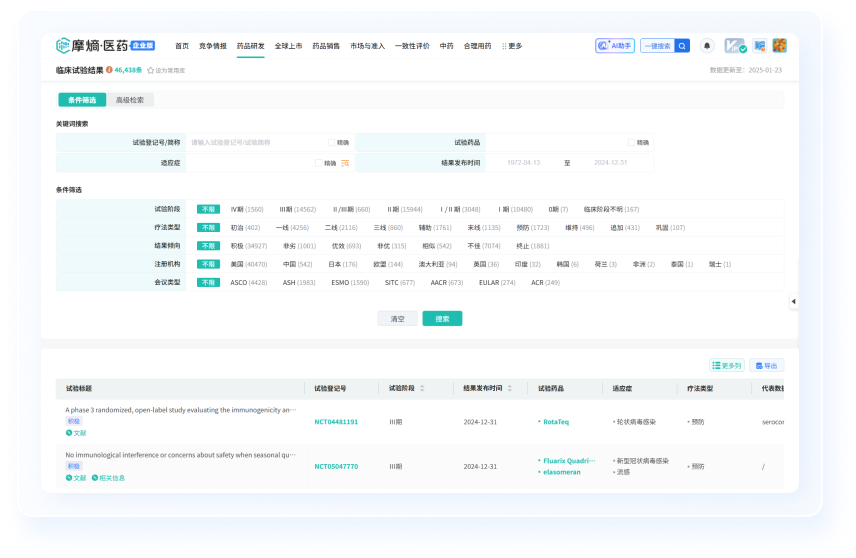Open 合理用药 nav item
856x558 pixels.
tap(478, 46)
